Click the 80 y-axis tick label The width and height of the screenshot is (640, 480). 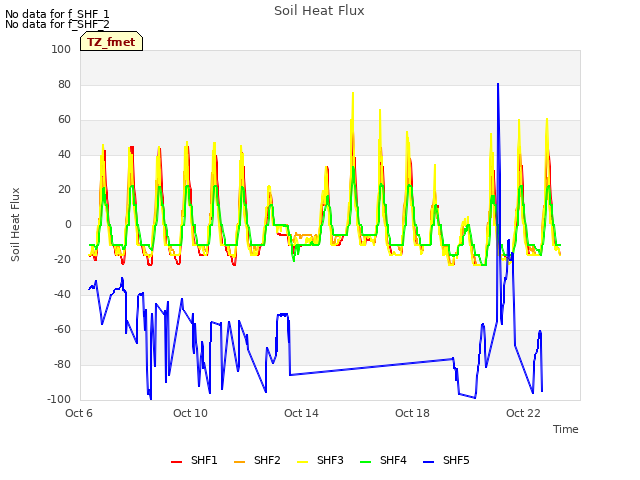64,84
